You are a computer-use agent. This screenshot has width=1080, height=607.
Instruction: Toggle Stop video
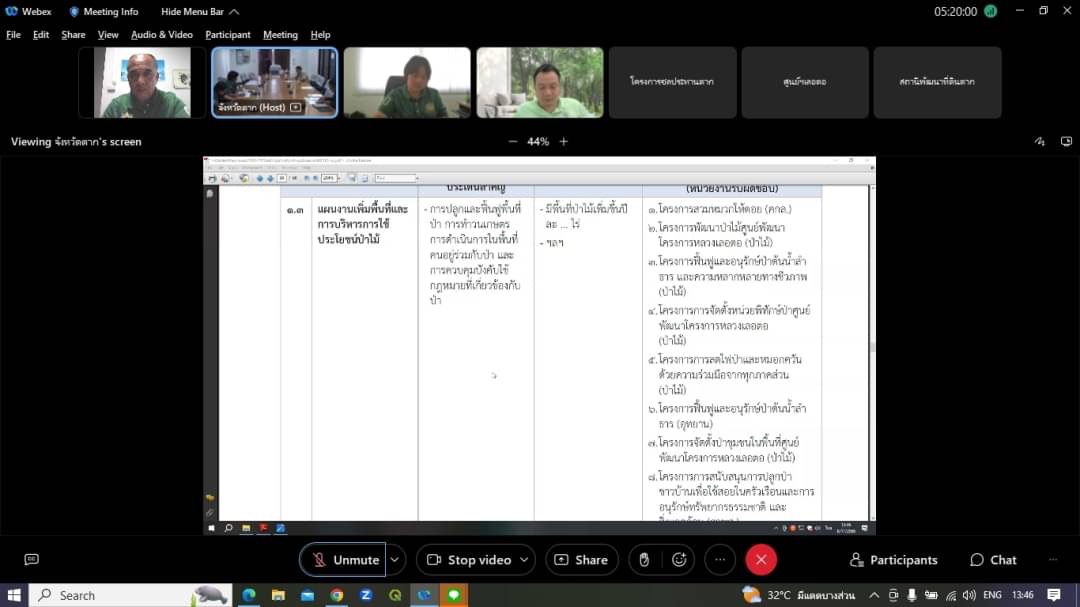[x=470, y=559]
